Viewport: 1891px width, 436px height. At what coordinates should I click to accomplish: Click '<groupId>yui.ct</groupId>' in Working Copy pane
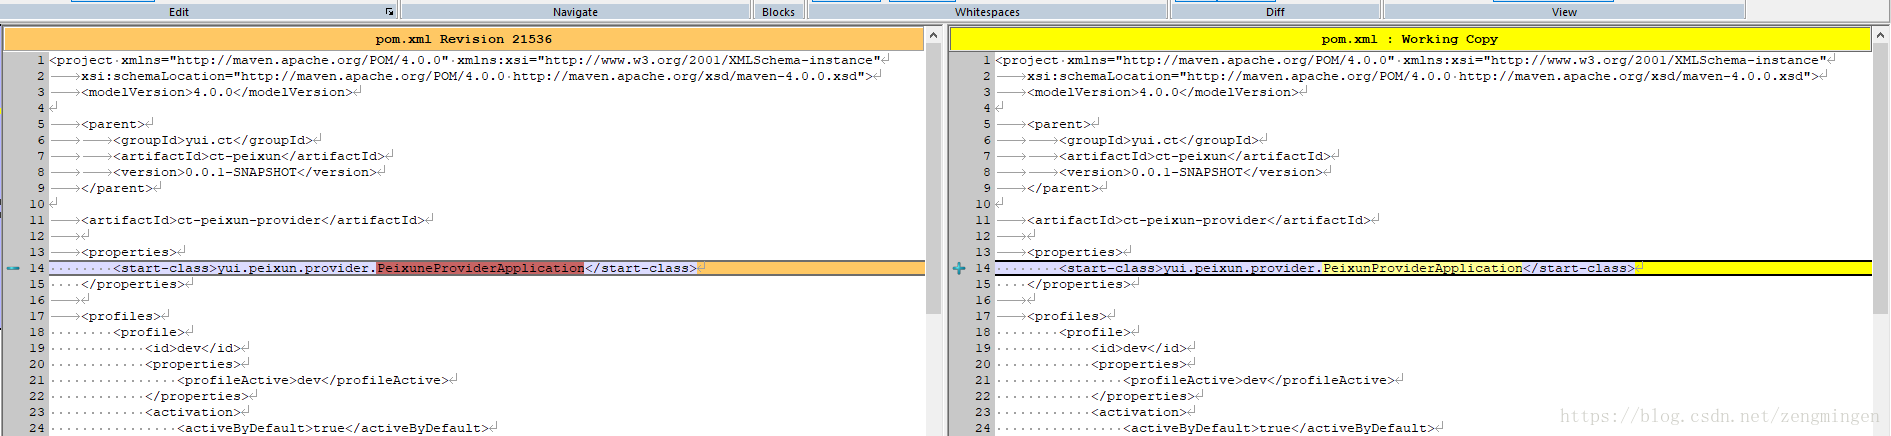[1159, 140]
